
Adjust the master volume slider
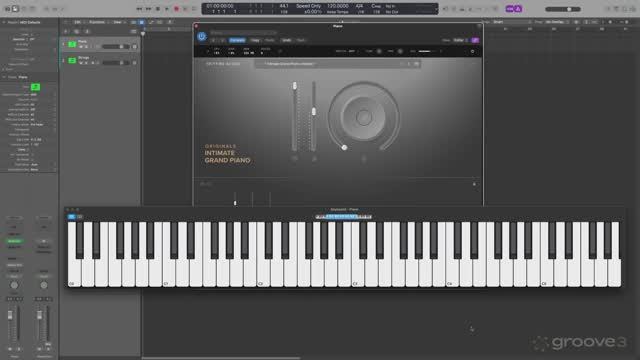pyautogui.click(x=563, y=9)
